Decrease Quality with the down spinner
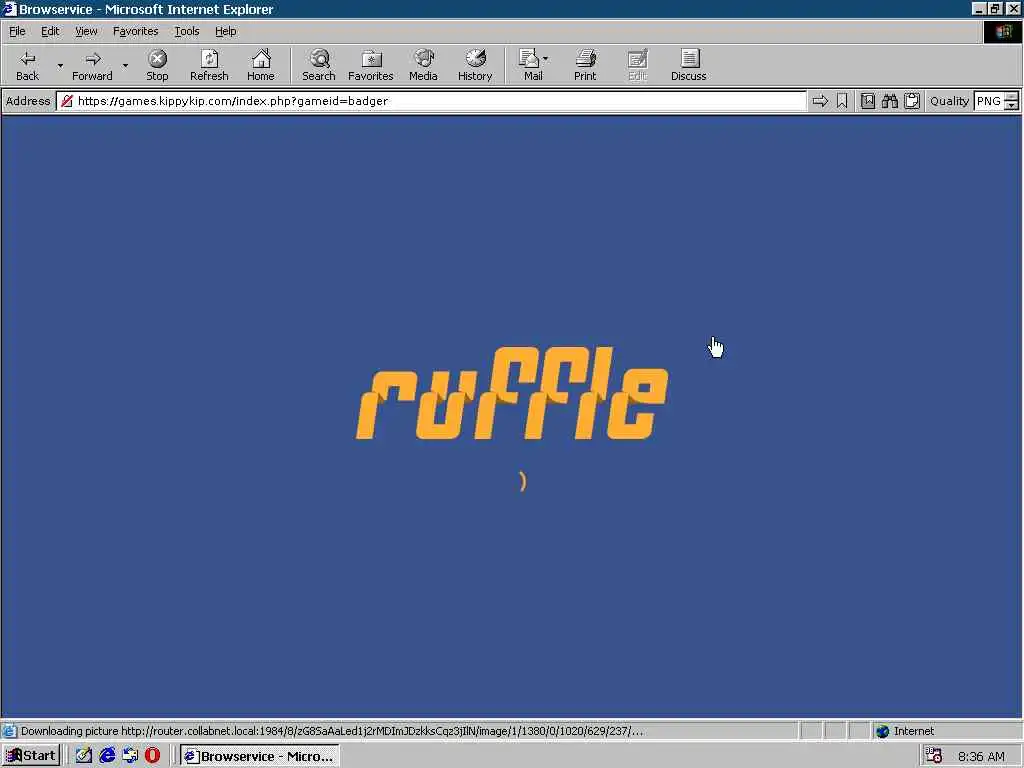This screenshot has width=1024, height=768. [1012, 106]
